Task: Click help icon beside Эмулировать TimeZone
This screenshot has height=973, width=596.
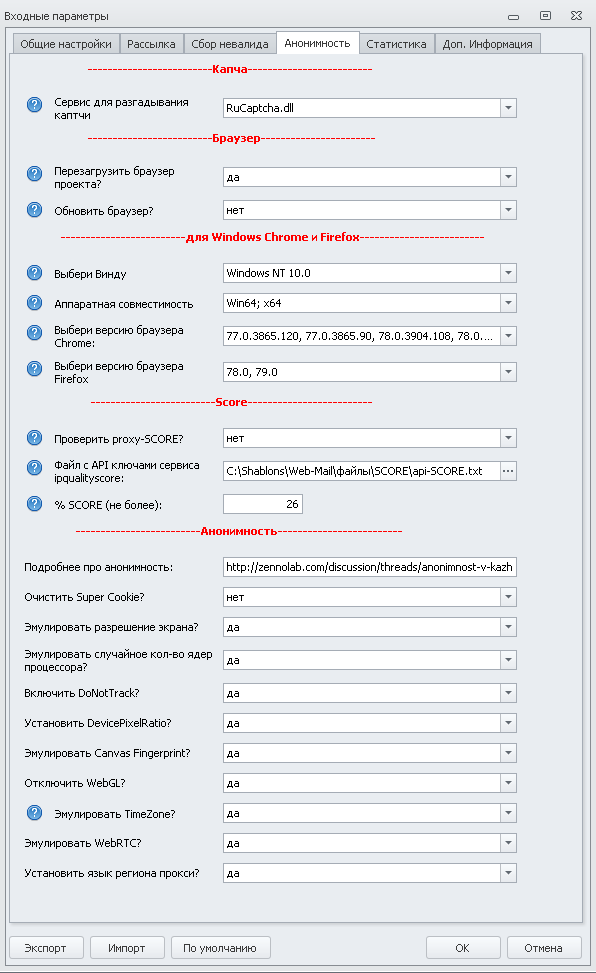Action: [35, 812]
